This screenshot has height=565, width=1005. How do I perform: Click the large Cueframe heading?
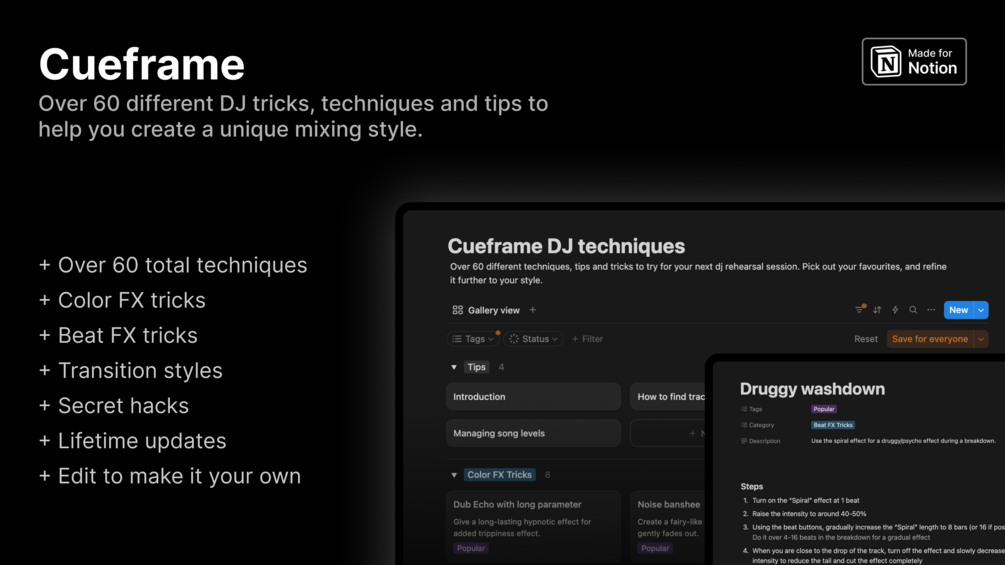142,64
